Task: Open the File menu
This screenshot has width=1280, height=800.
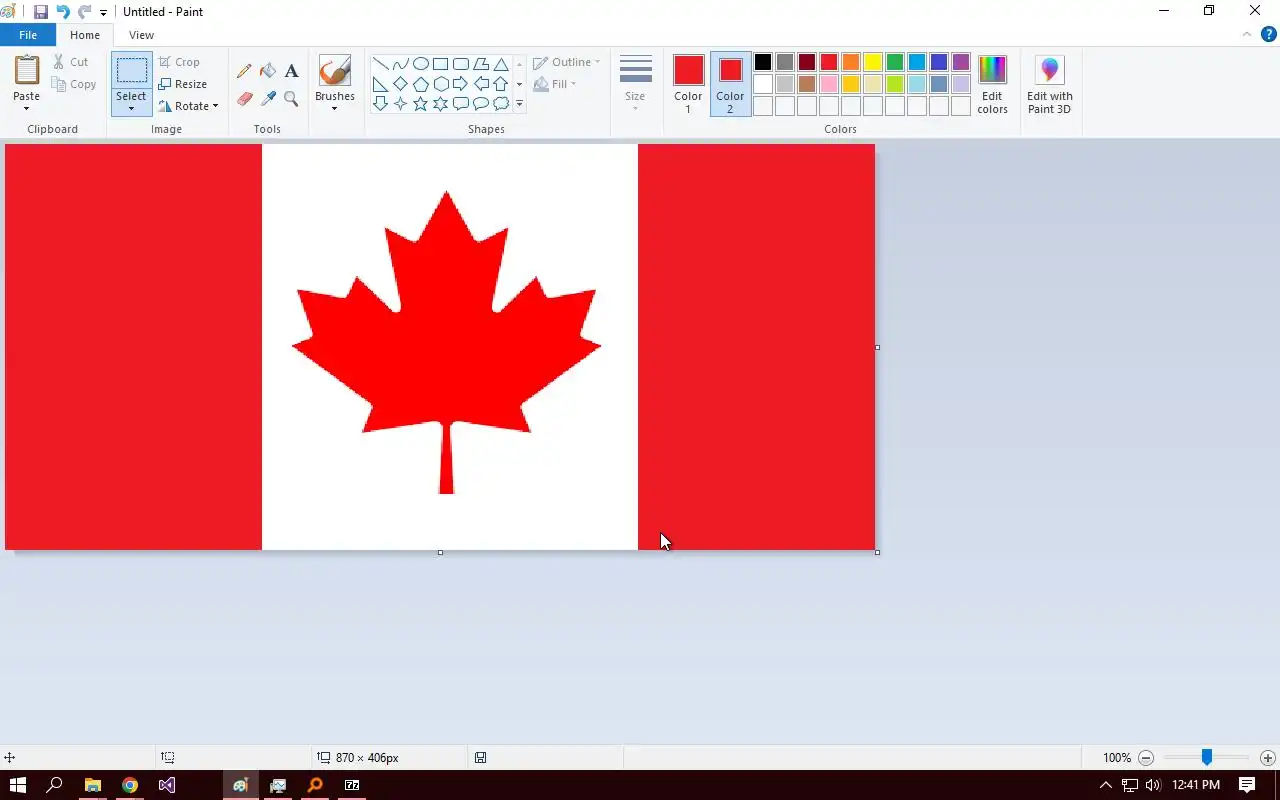Action: [28, 35]
